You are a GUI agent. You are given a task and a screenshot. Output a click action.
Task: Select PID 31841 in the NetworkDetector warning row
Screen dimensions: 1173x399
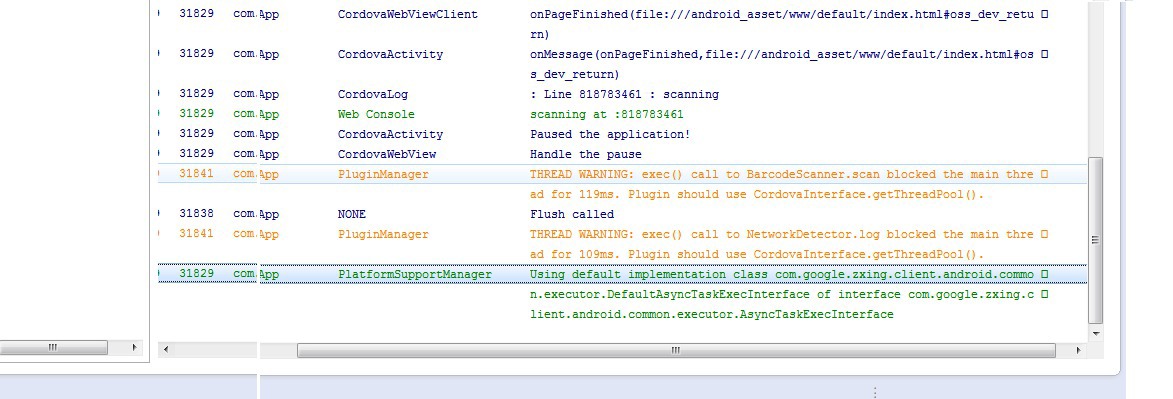(196, 234)
